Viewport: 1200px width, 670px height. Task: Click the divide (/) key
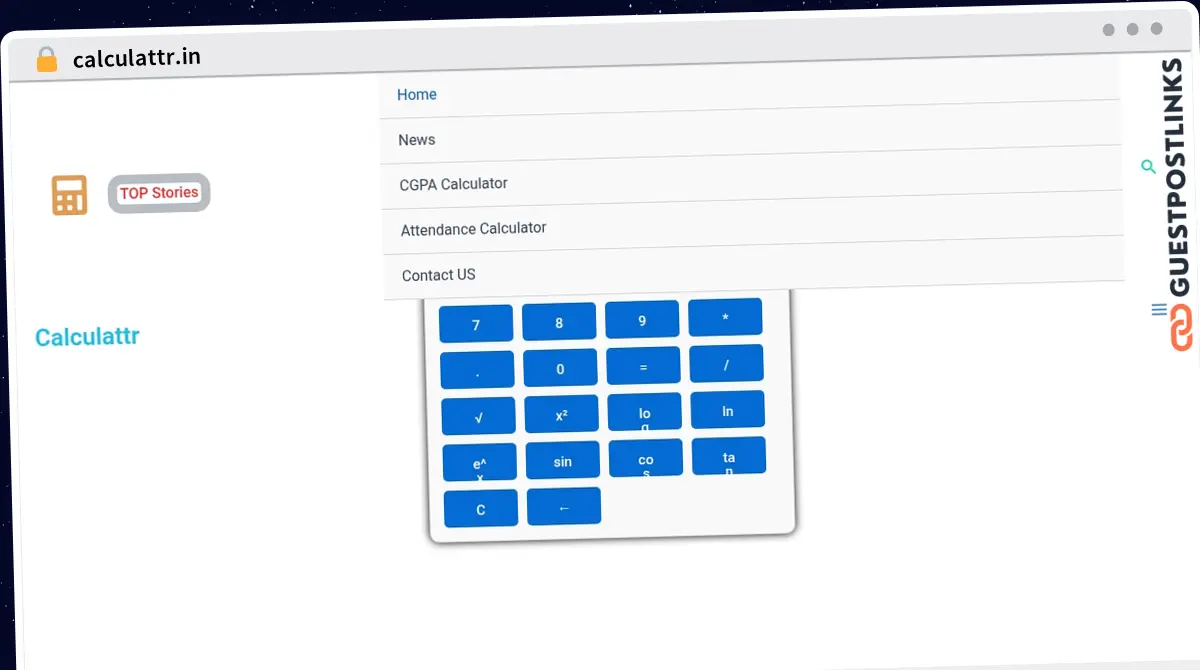[x=726, y=363]
